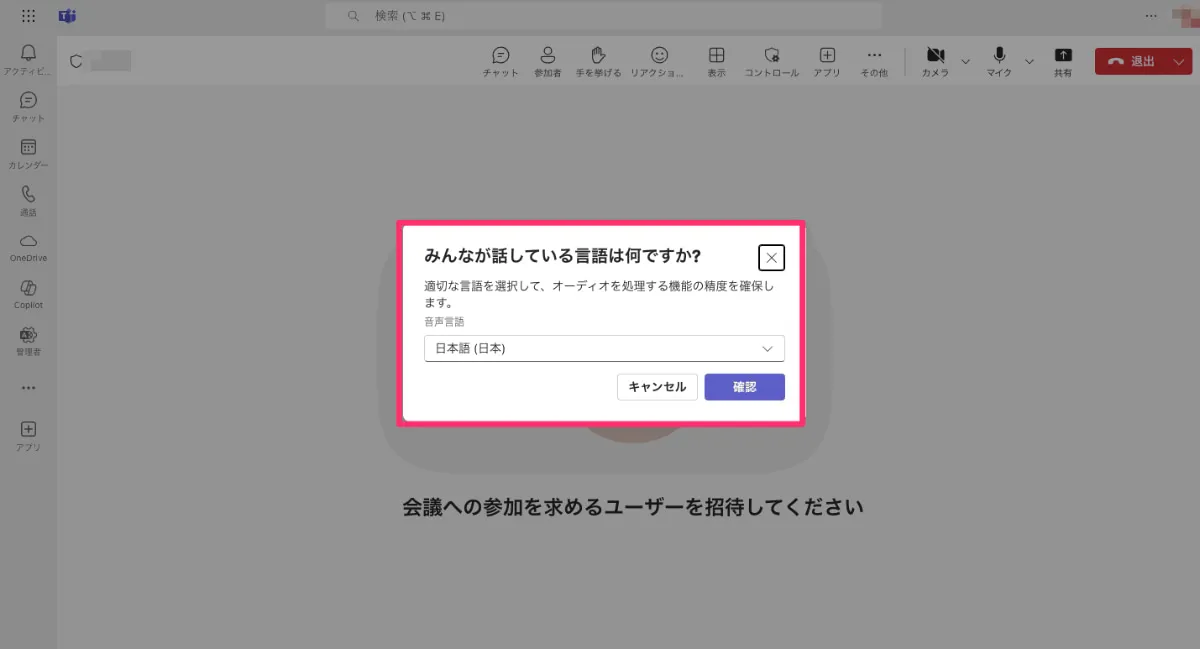Open the reactions menu
This screenshot has width=1200, height=649.
[x=658, y=61]
